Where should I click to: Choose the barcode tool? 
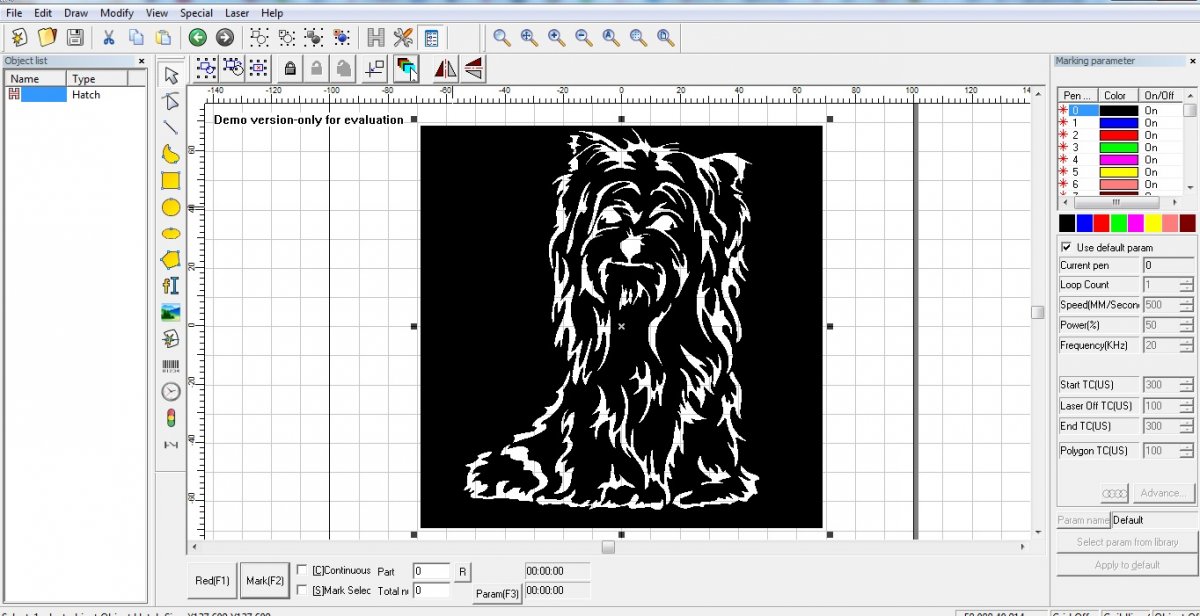click(171, 365)
